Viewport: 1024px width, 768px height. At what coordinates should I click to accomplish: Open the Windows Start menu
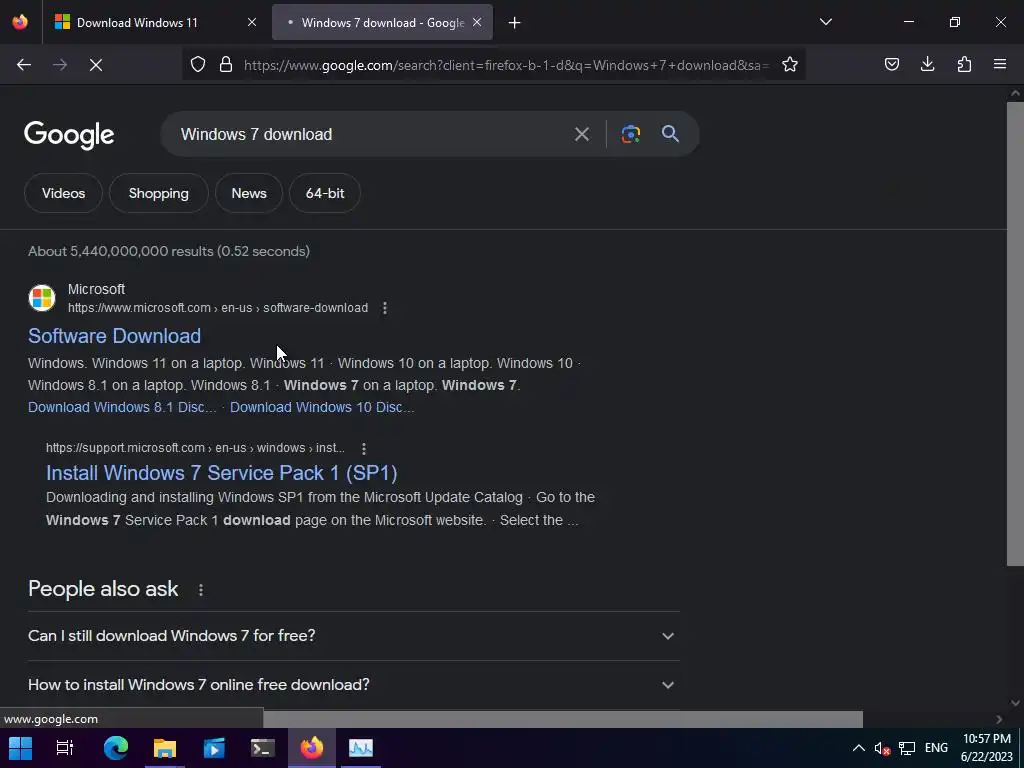click(x=21, y=748)
